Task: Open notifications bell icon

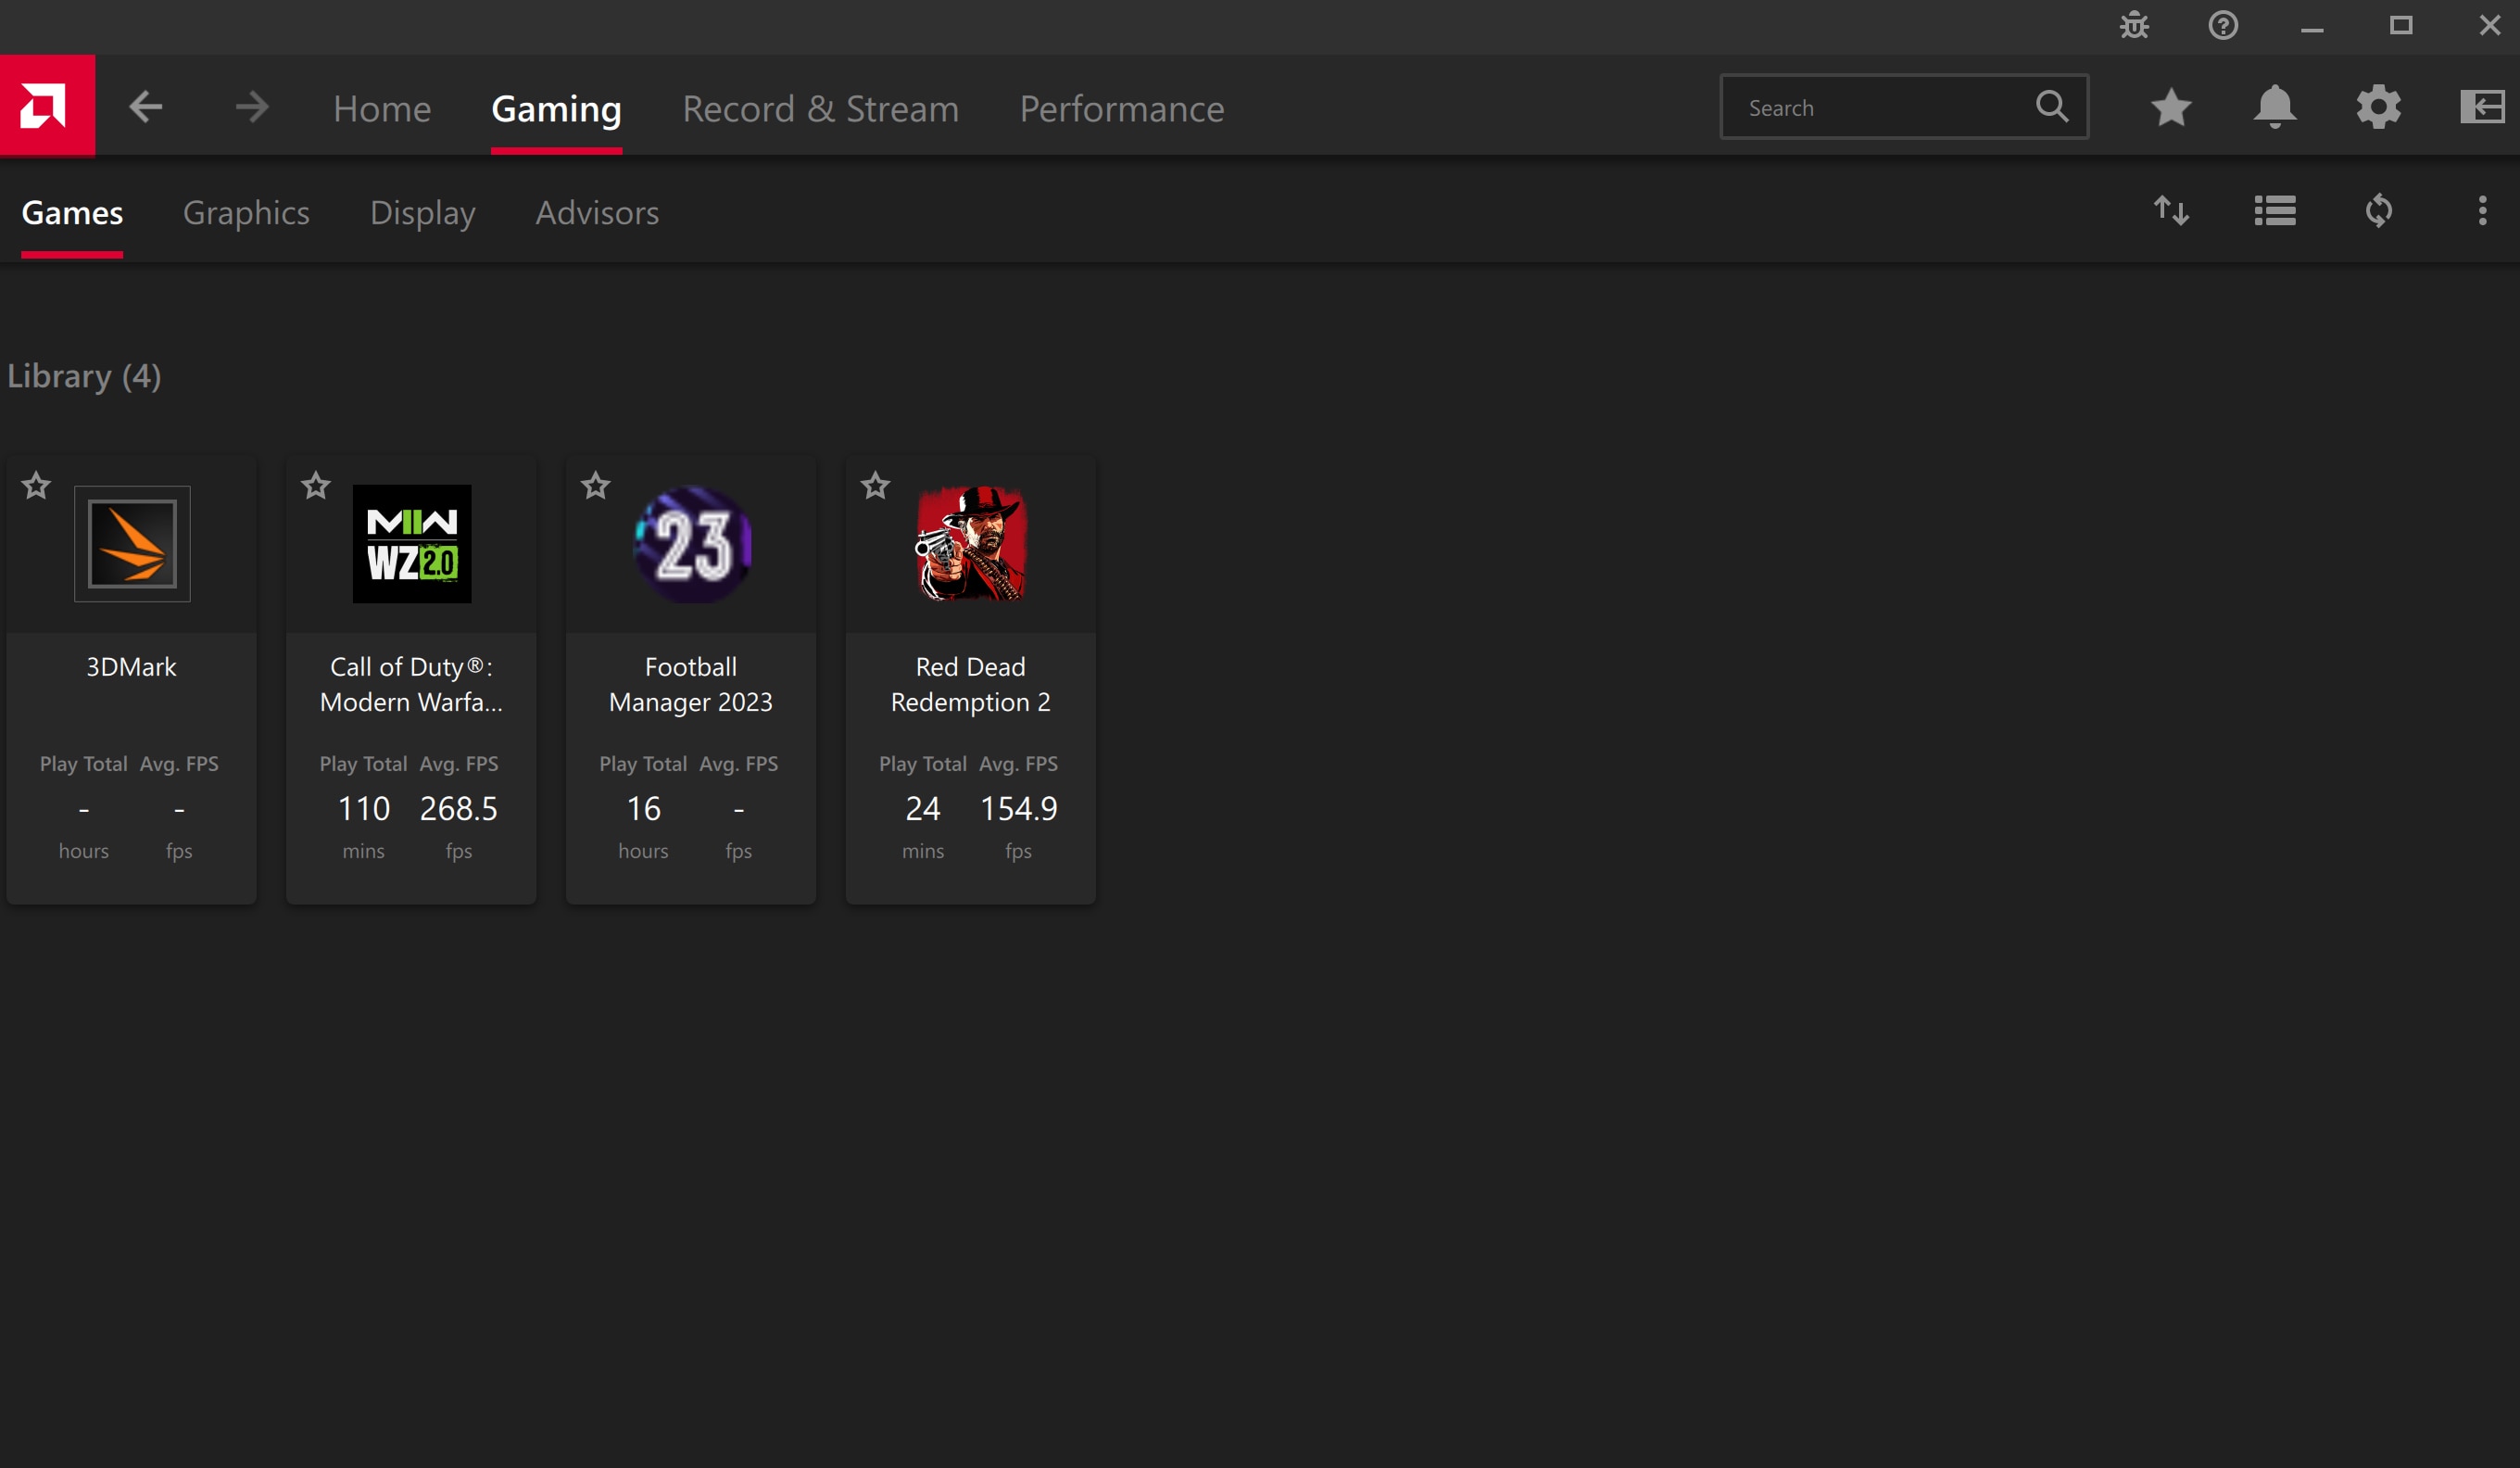Action: pyautogui.click(x=2275, y=107)
